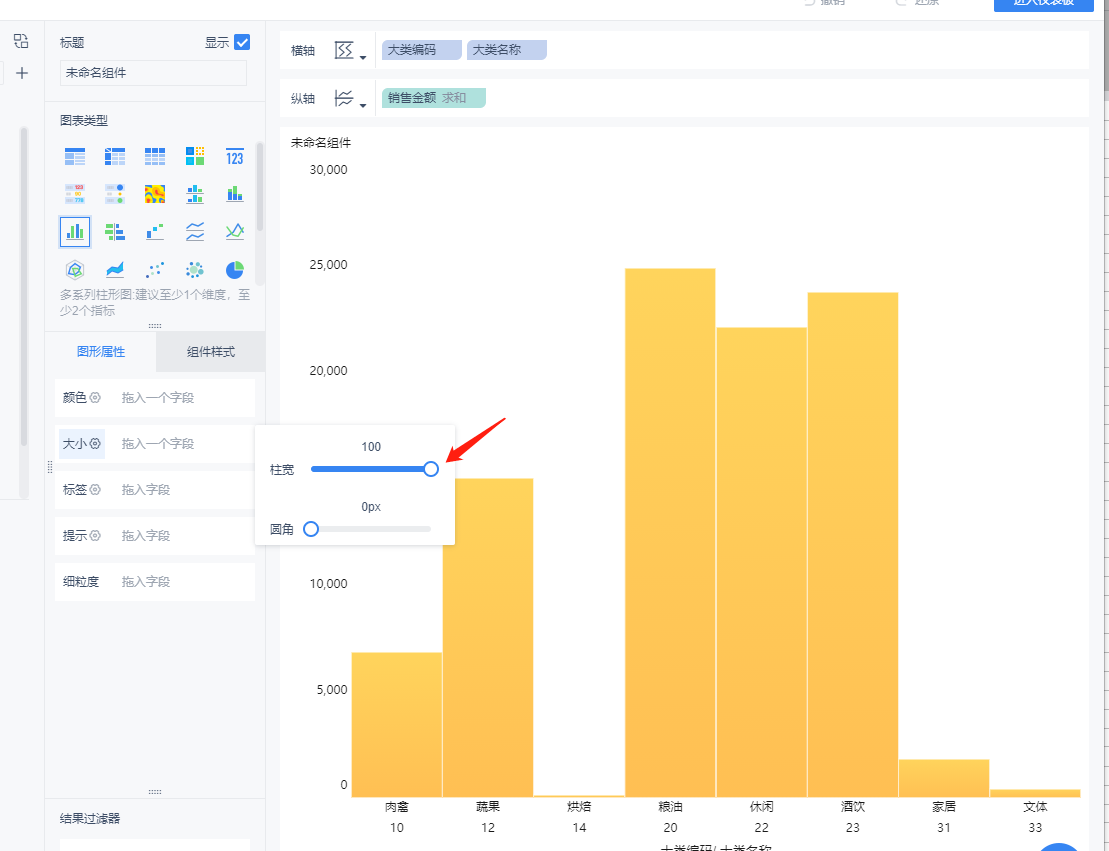Click the 大小 field drop area
This screenshot has height=851, width=1109.
coord(187,444)
